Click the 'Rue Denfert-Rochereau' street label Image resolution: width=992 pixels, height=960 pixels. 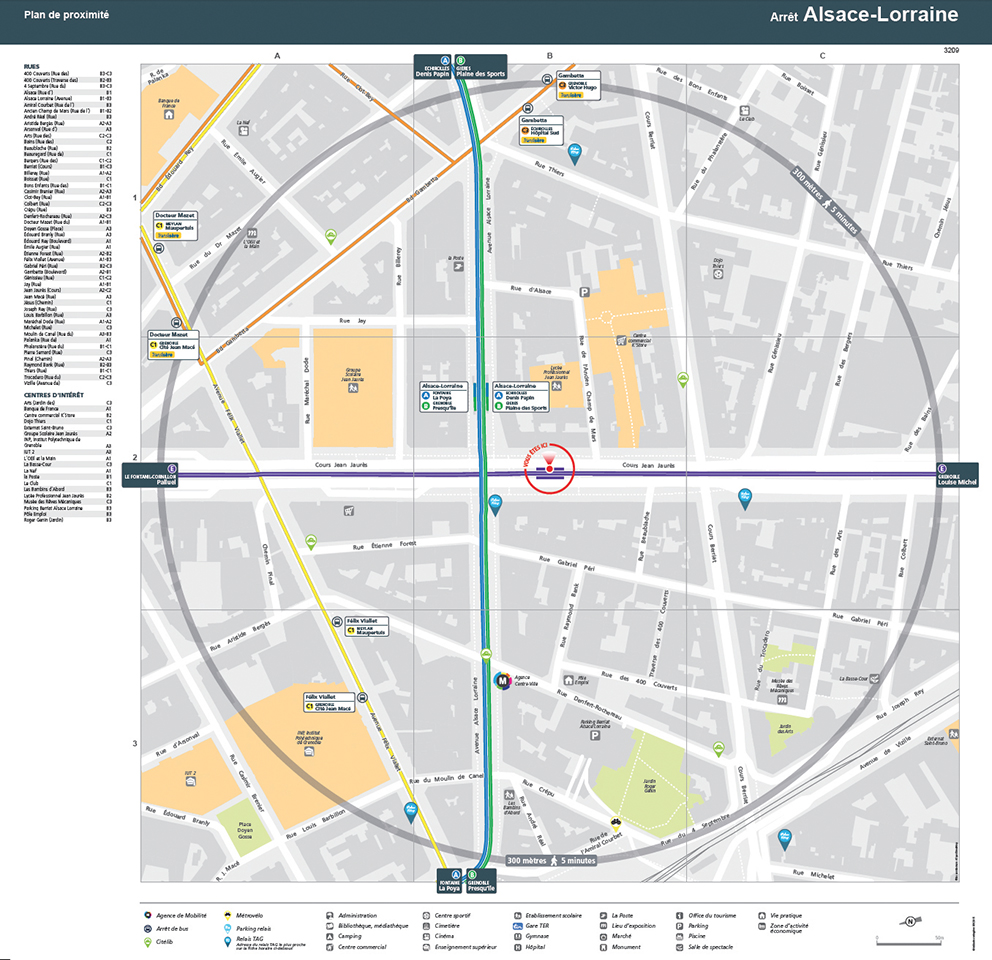click(589, 705)
